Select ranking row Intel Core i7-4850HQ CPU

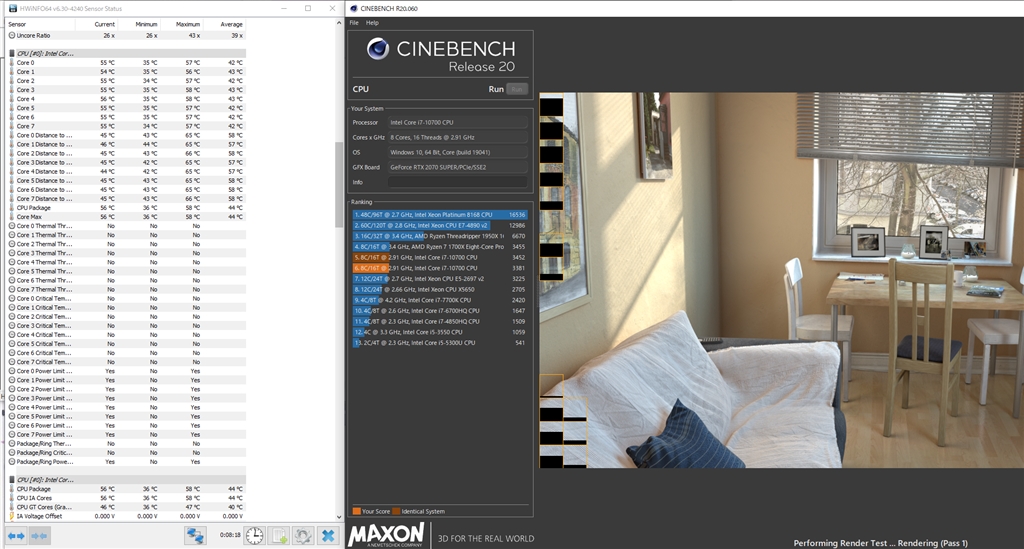pos(440,321)
